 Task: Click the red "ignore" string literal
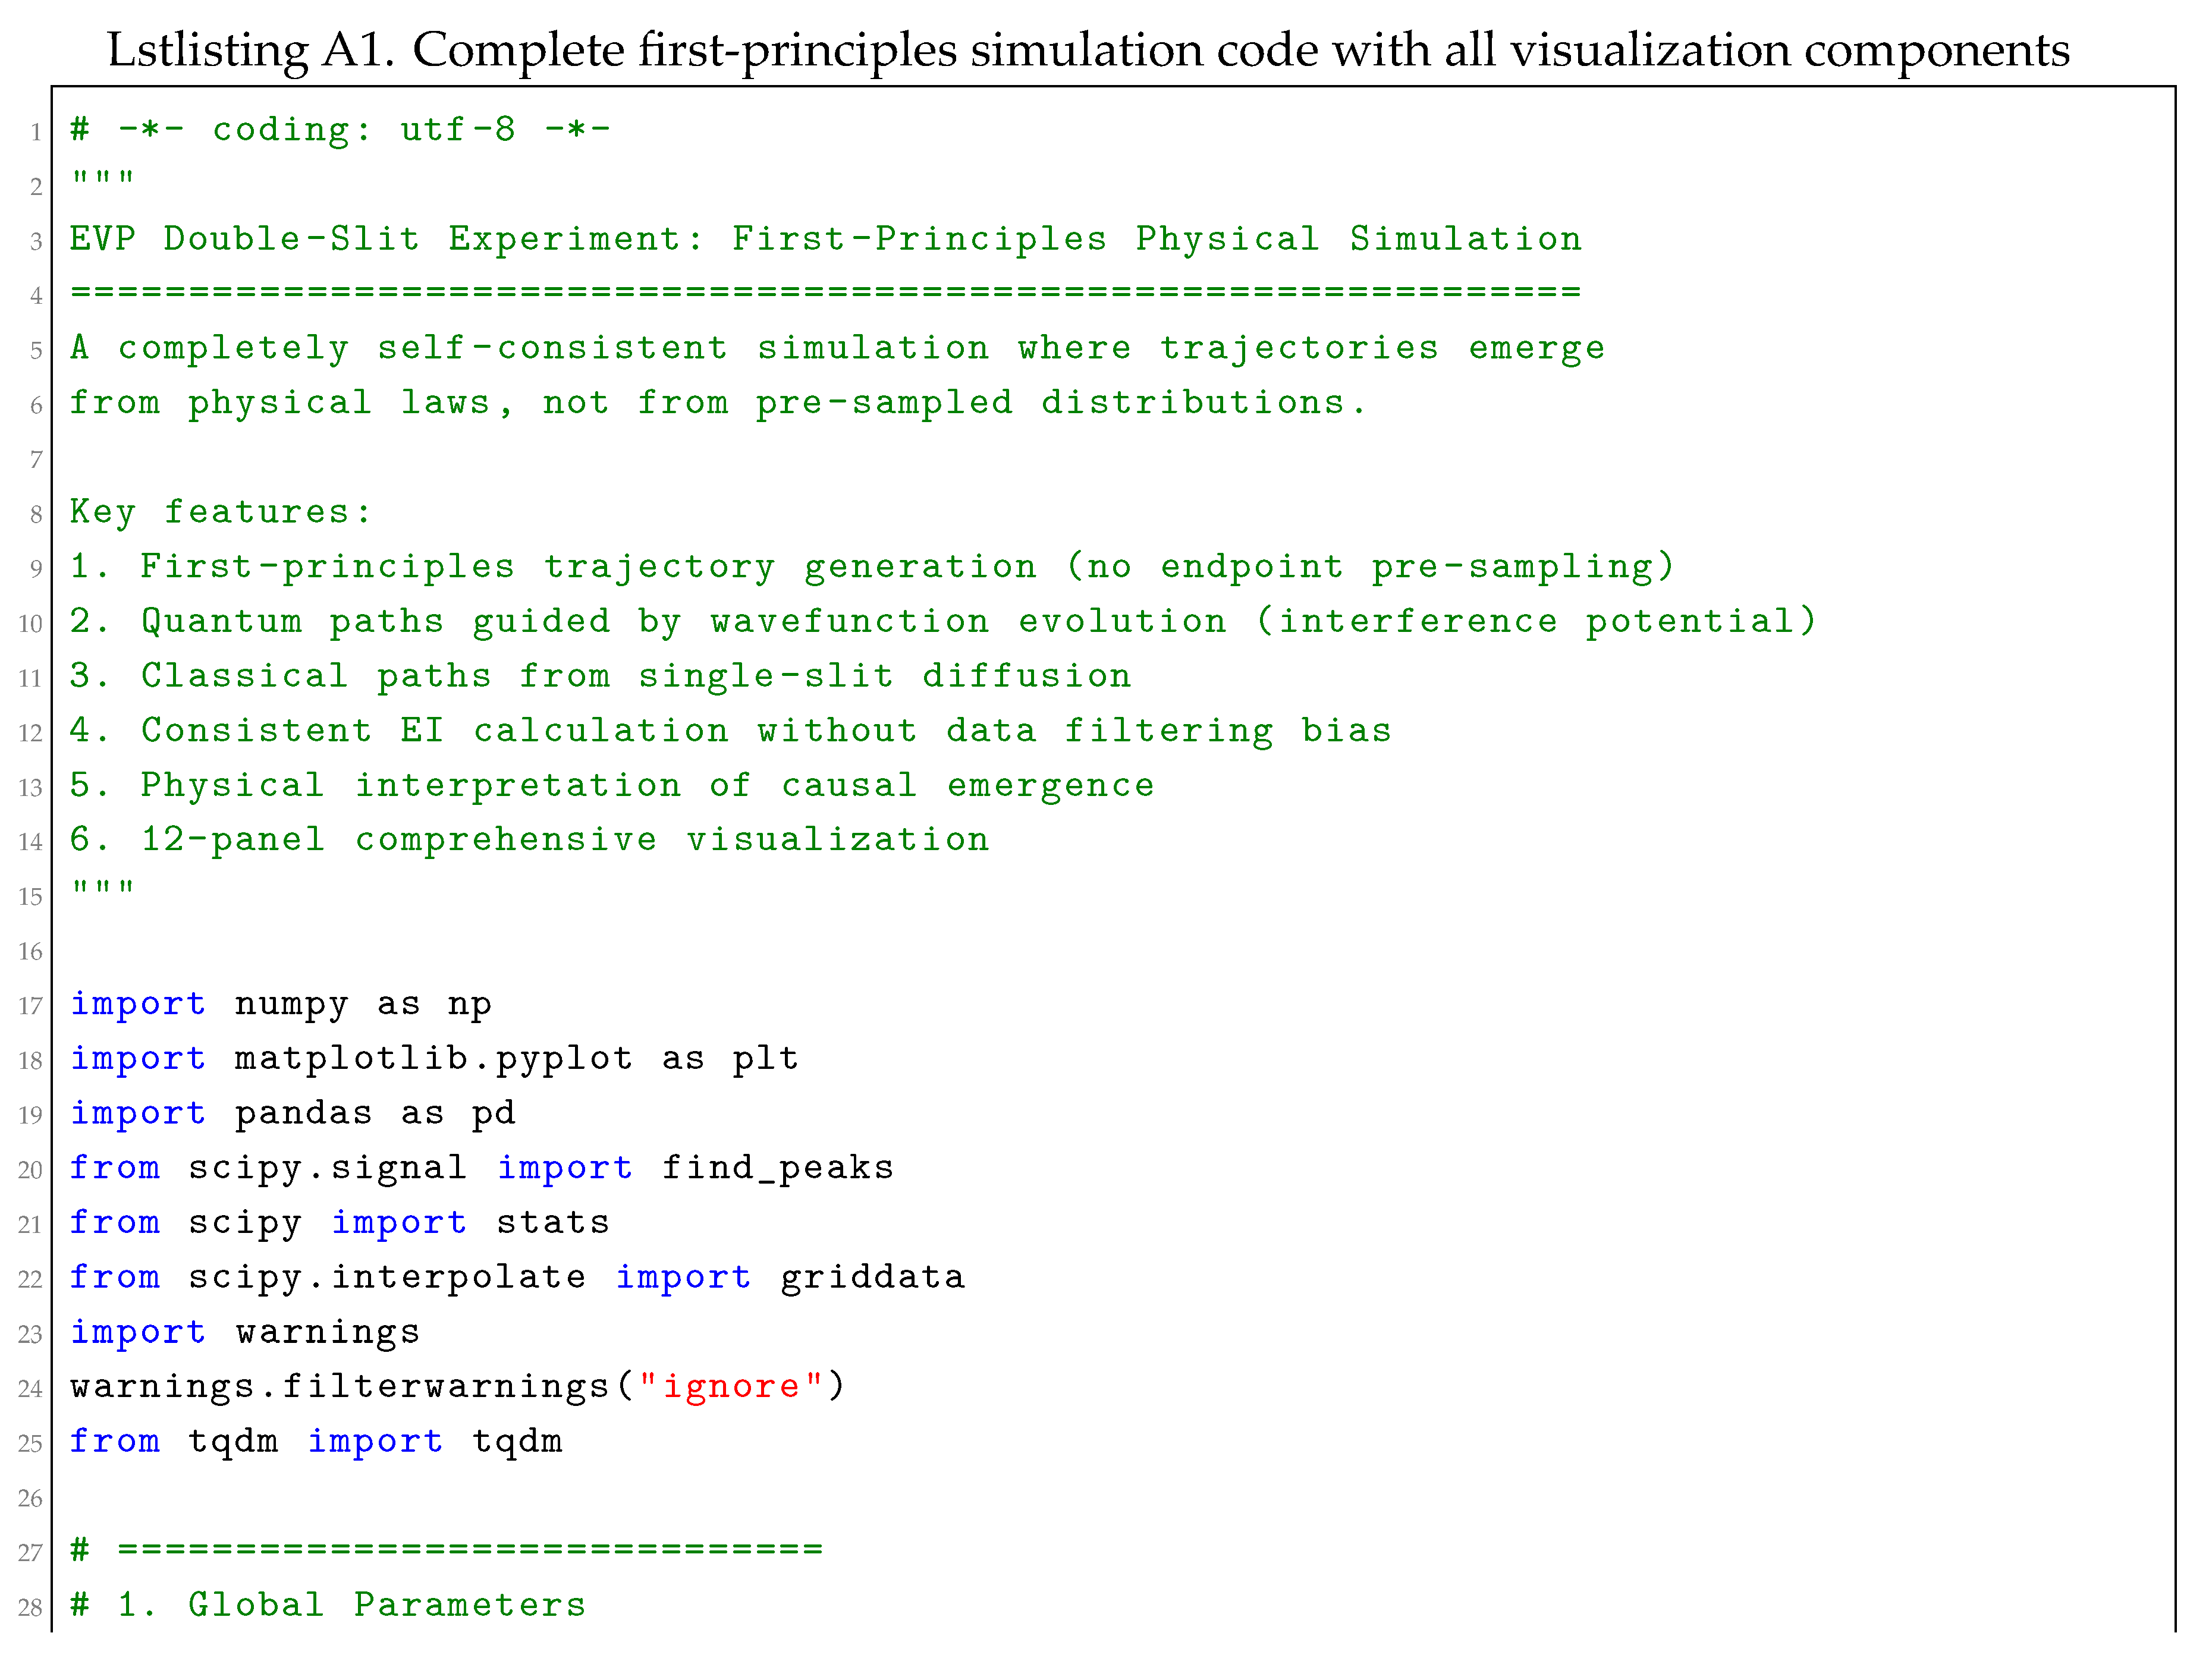click(731, 1386)
